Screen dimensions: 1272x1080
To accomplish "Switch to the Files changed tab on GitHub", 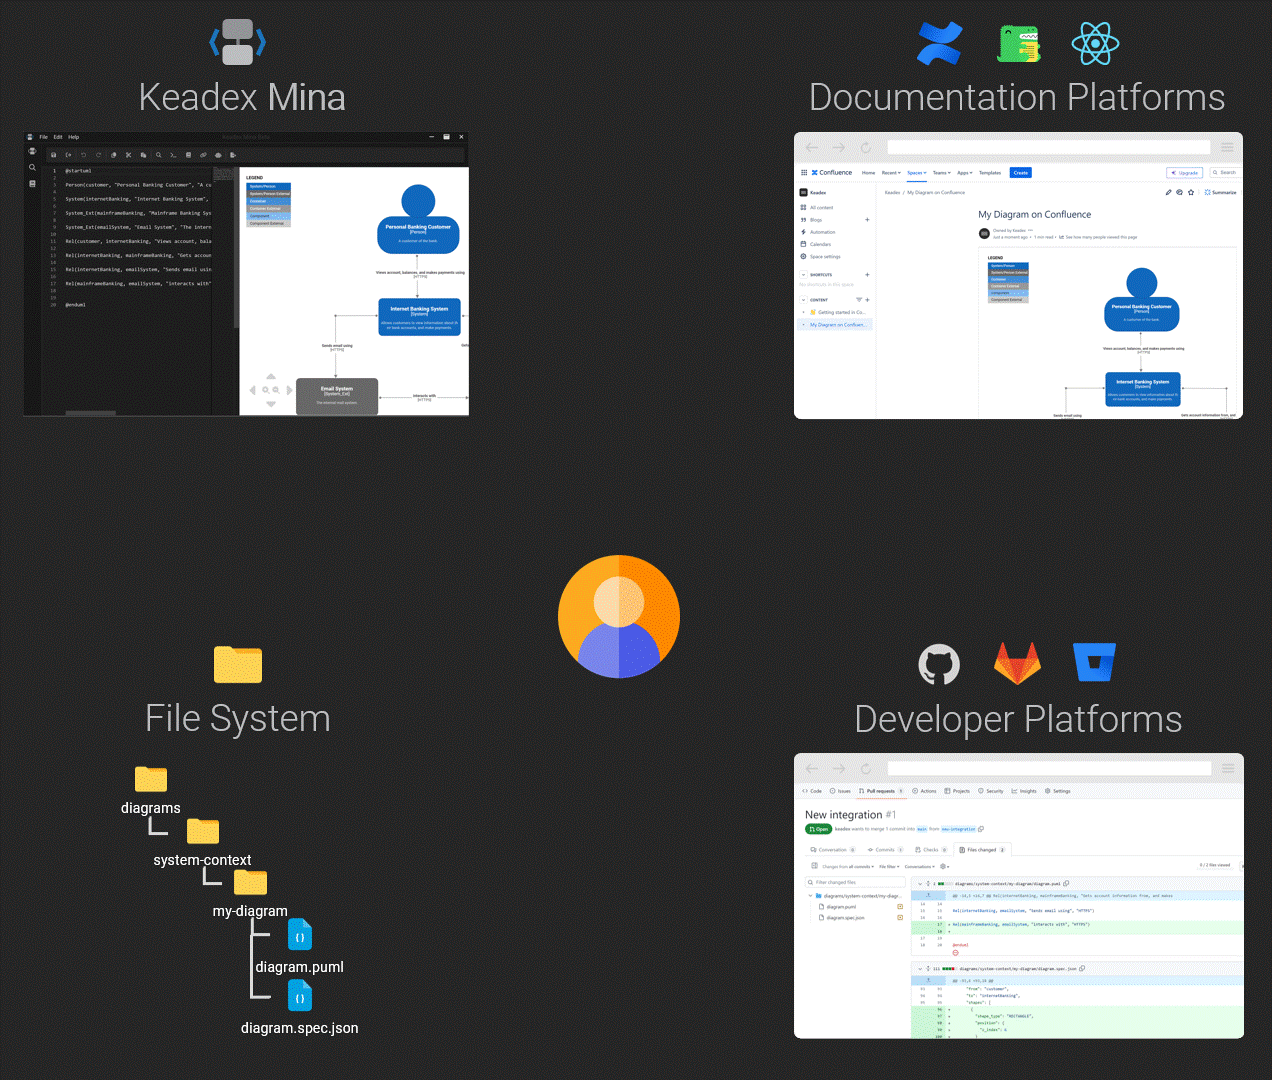I will [x=982, y=850].
